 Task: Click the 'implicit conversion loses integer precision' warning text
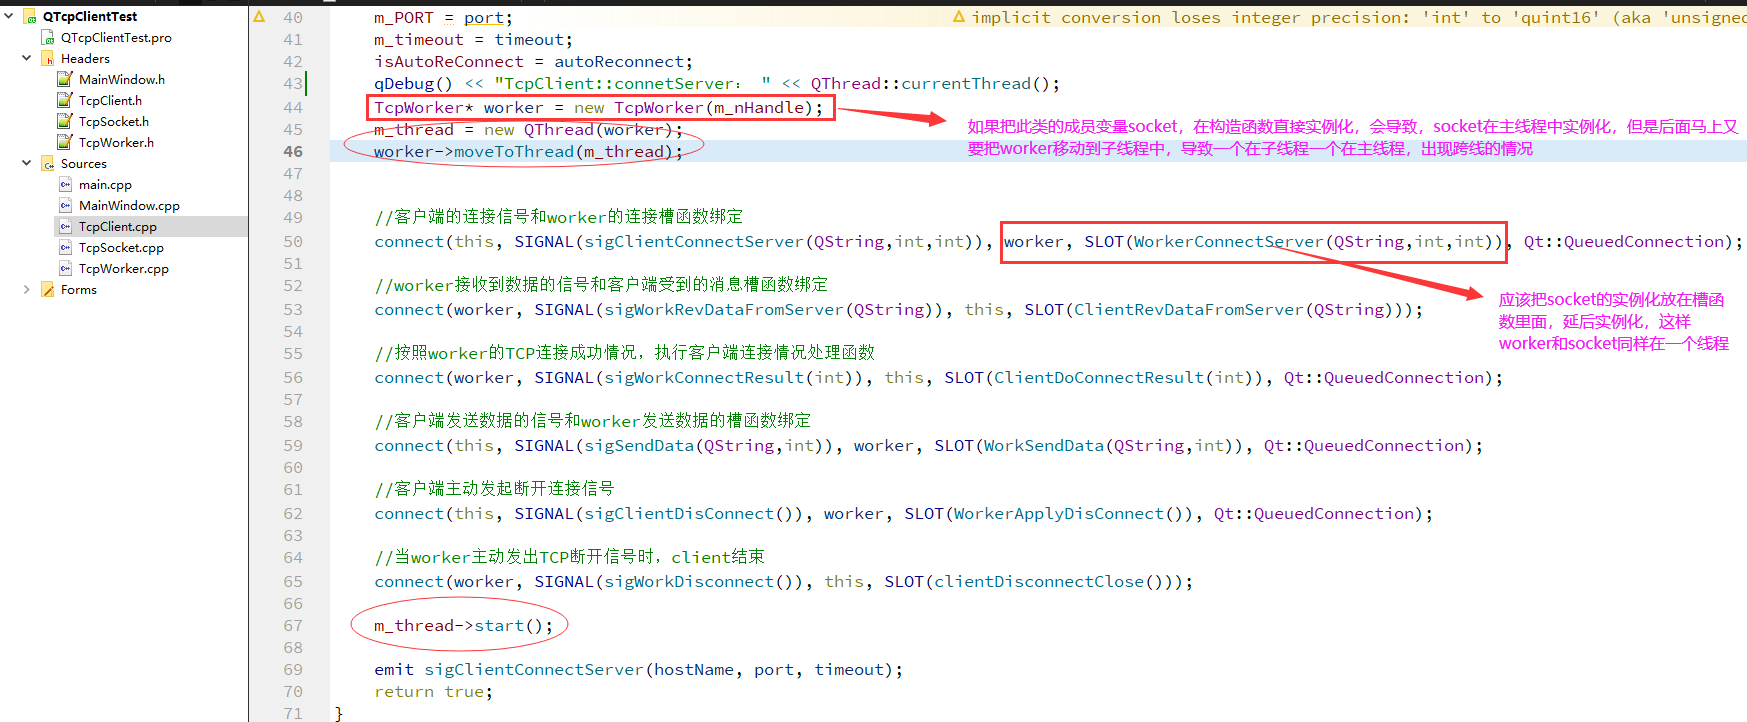(x=1359, y=17)
